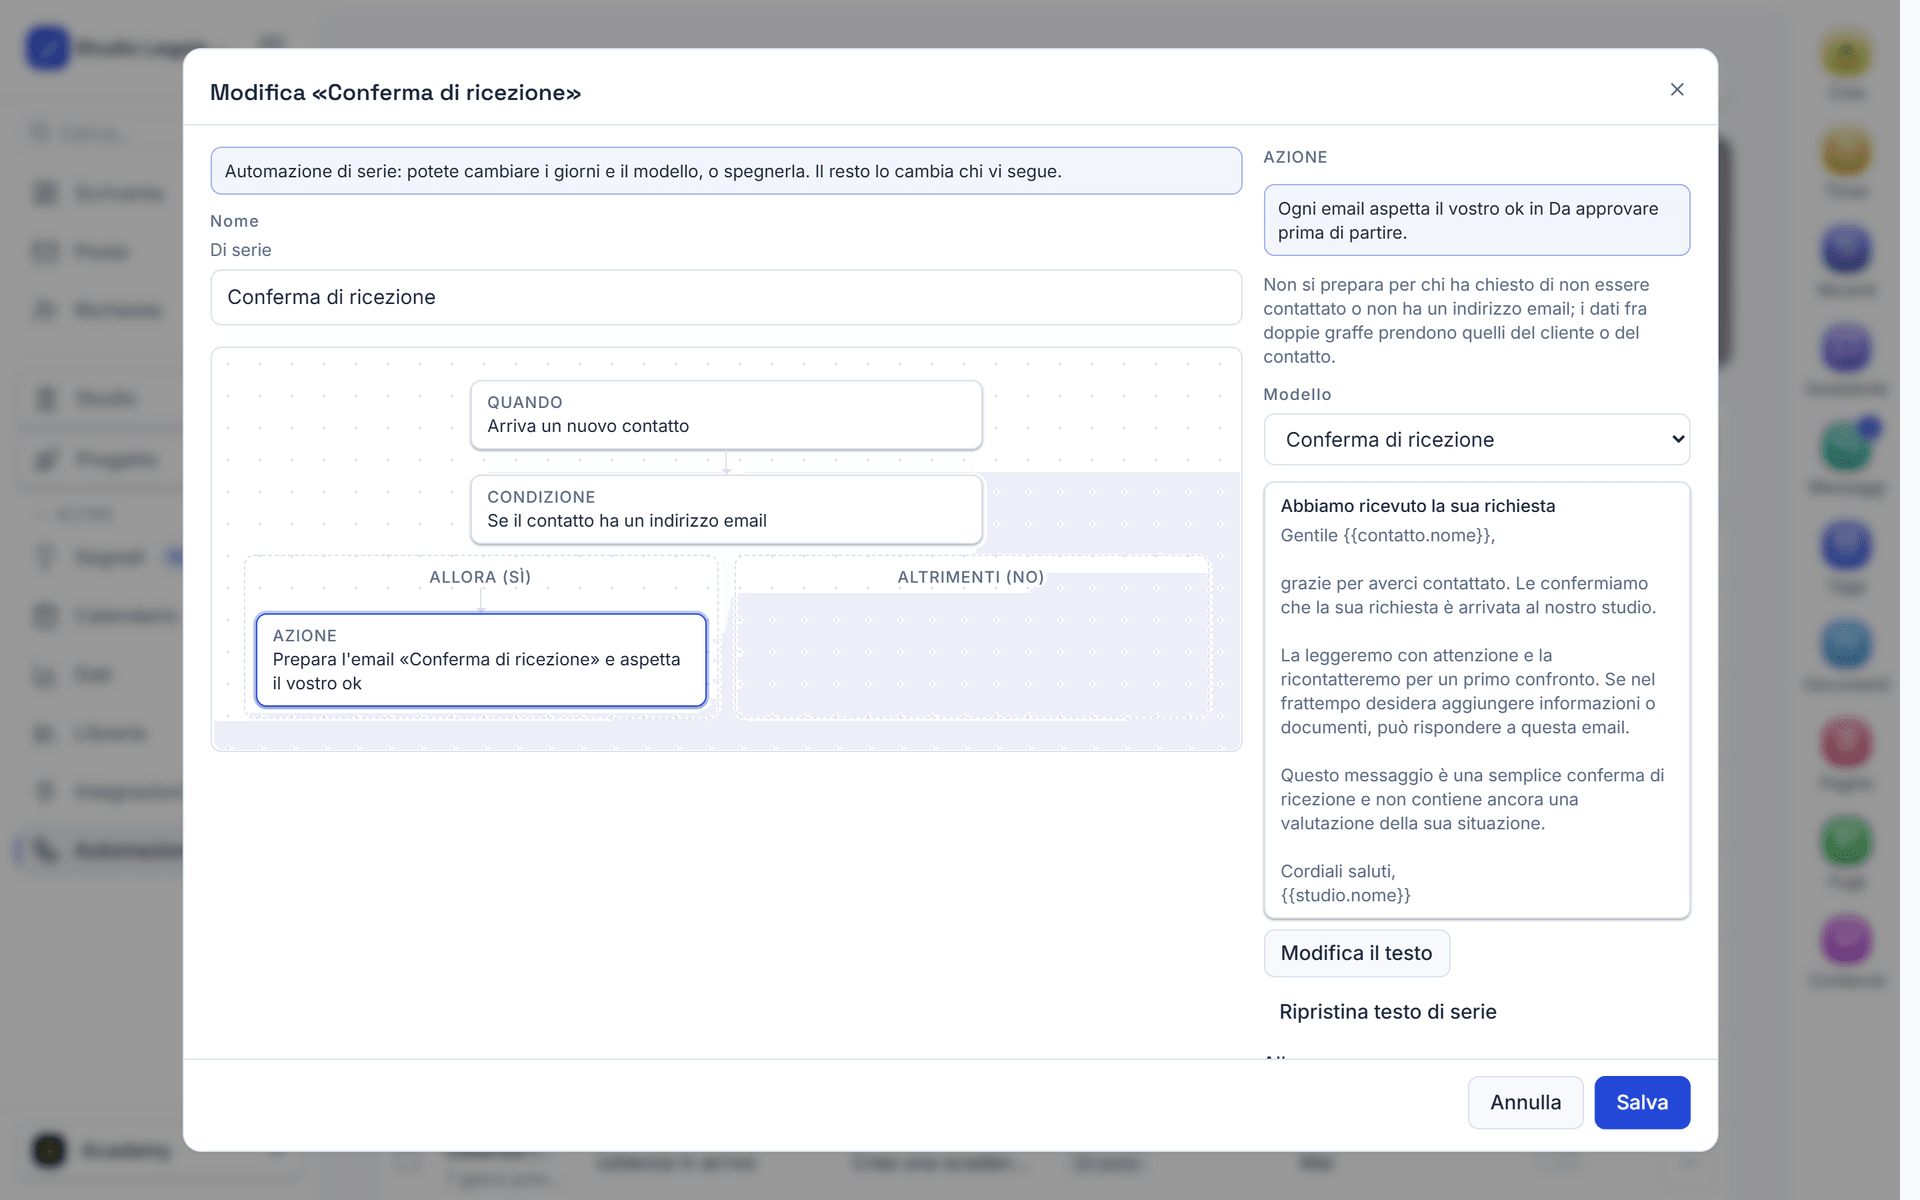Click the 'Di serie' label under Nome
The width and height of the screenshot is (1920, 1200).
click(x=240, y=250)
